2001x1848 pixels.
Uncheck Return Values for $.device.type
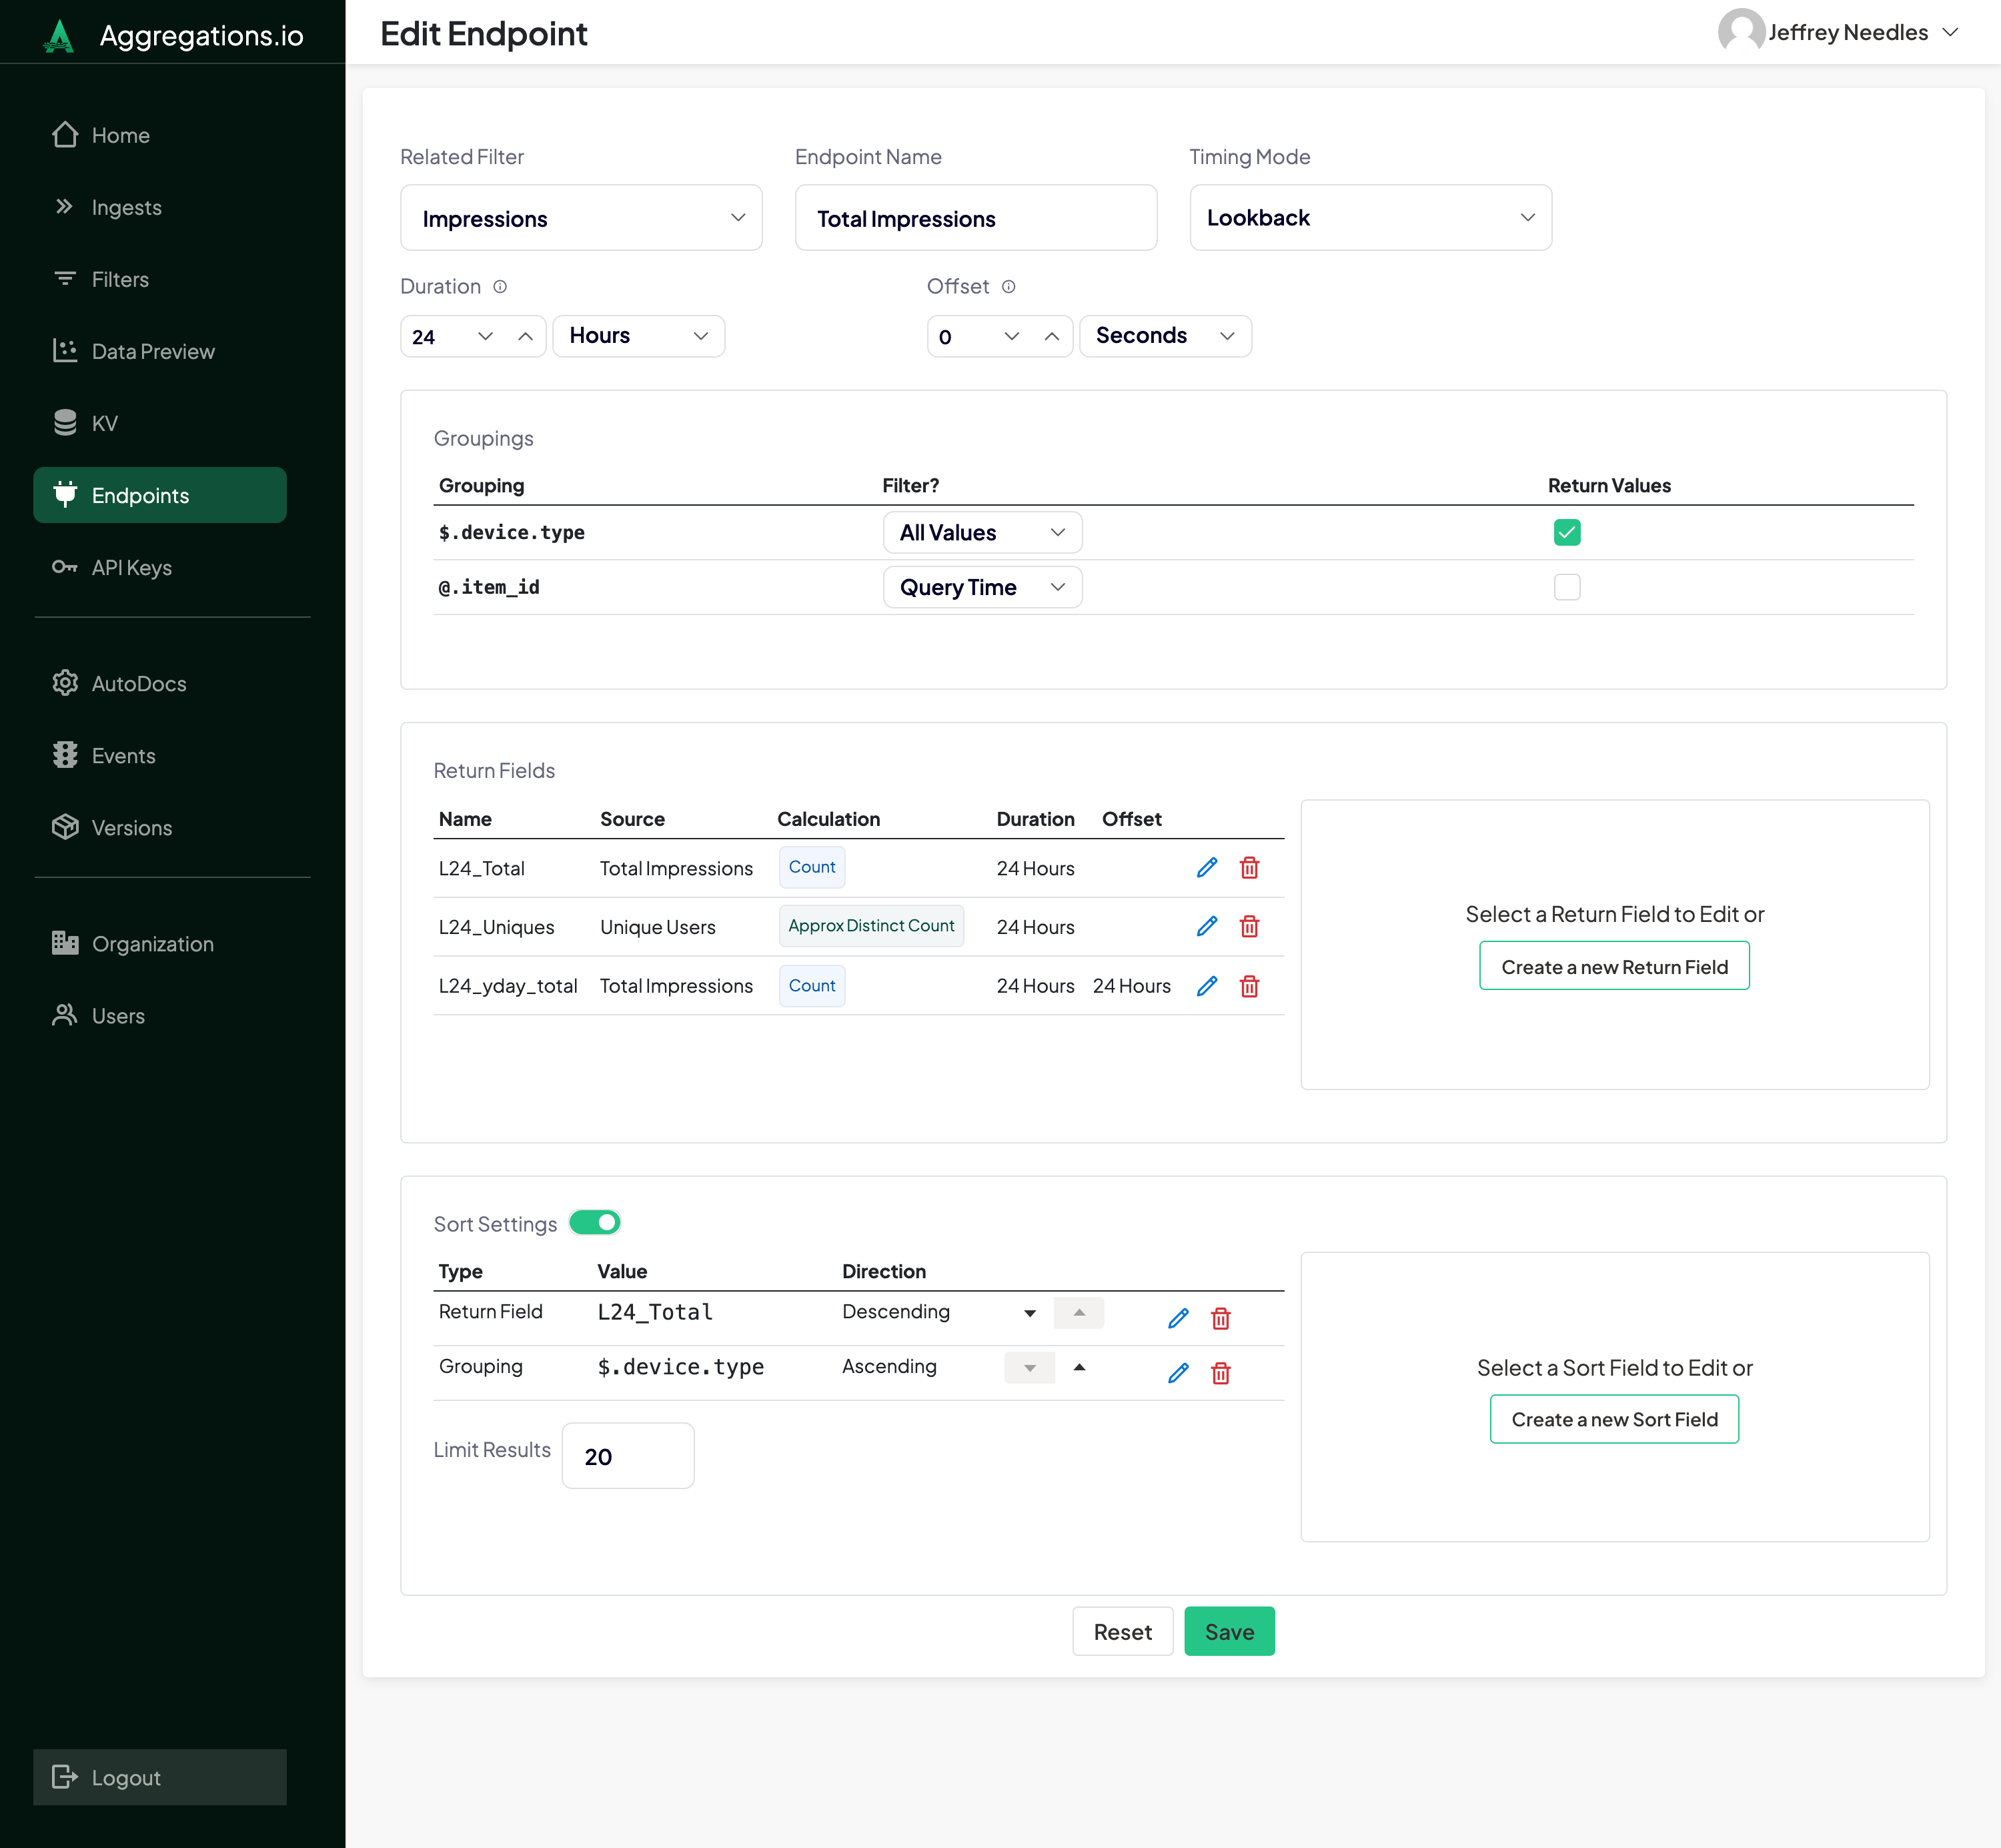pyautogui.click(x=1566, y=532)
